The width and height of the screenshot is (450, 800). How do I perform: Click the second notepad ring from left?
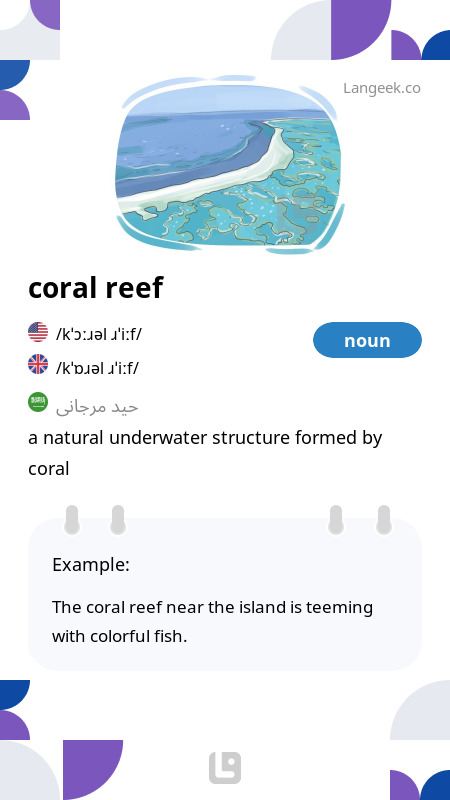click(118, 520)
